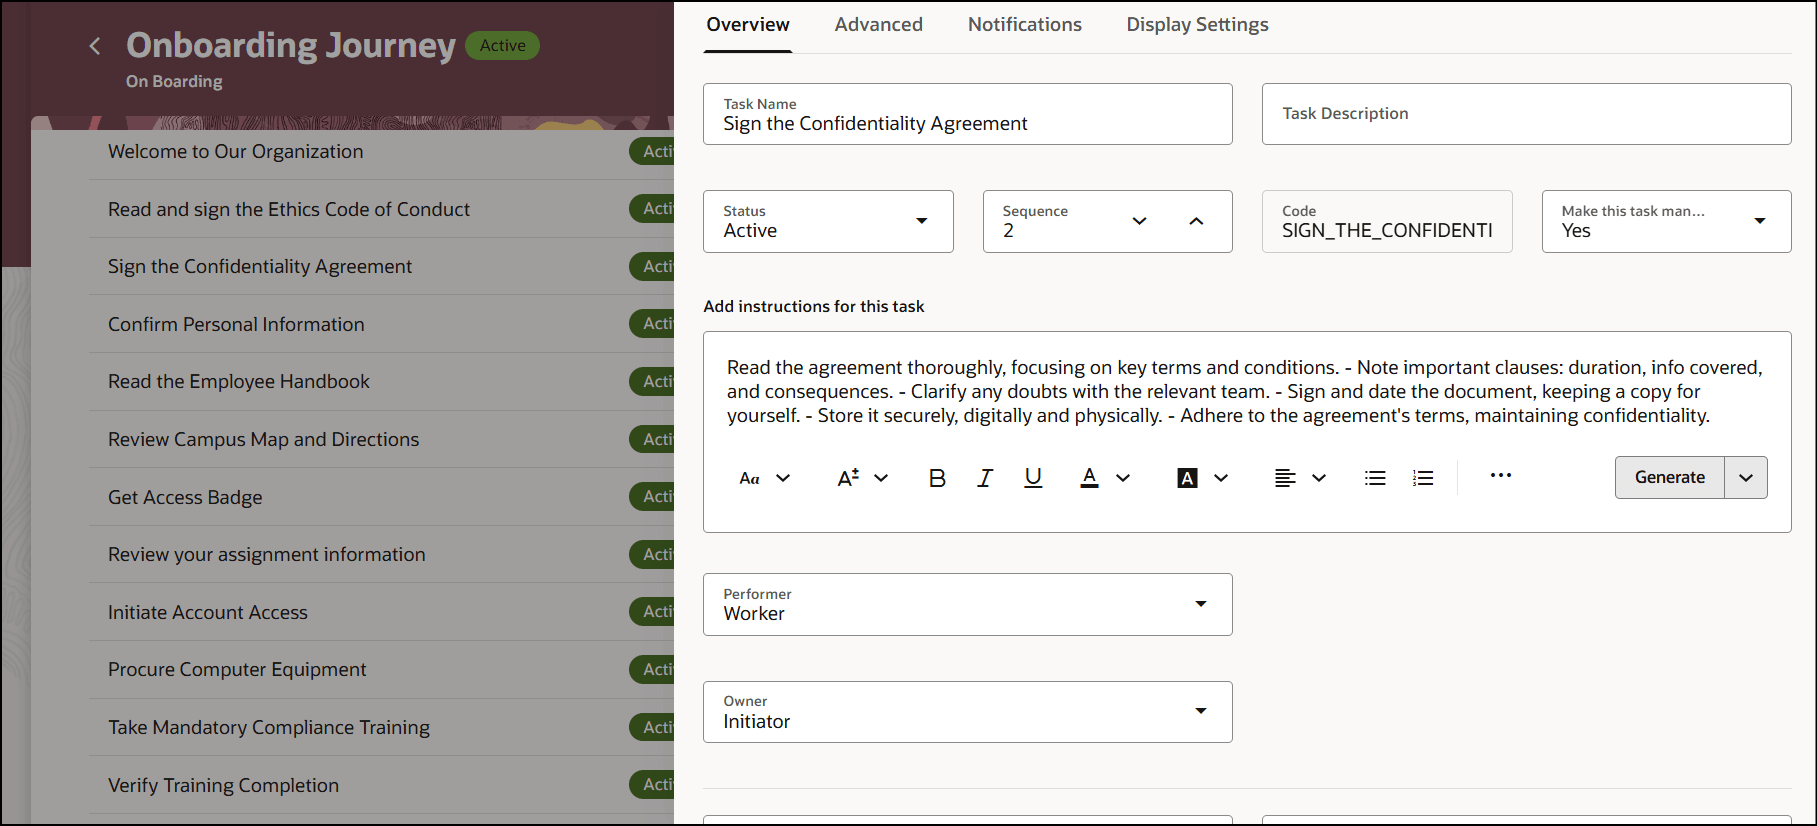Show more formatting options ellipsis
Screen dimensions: 1817x826
pyautogui.click(x=1501, y=475)
